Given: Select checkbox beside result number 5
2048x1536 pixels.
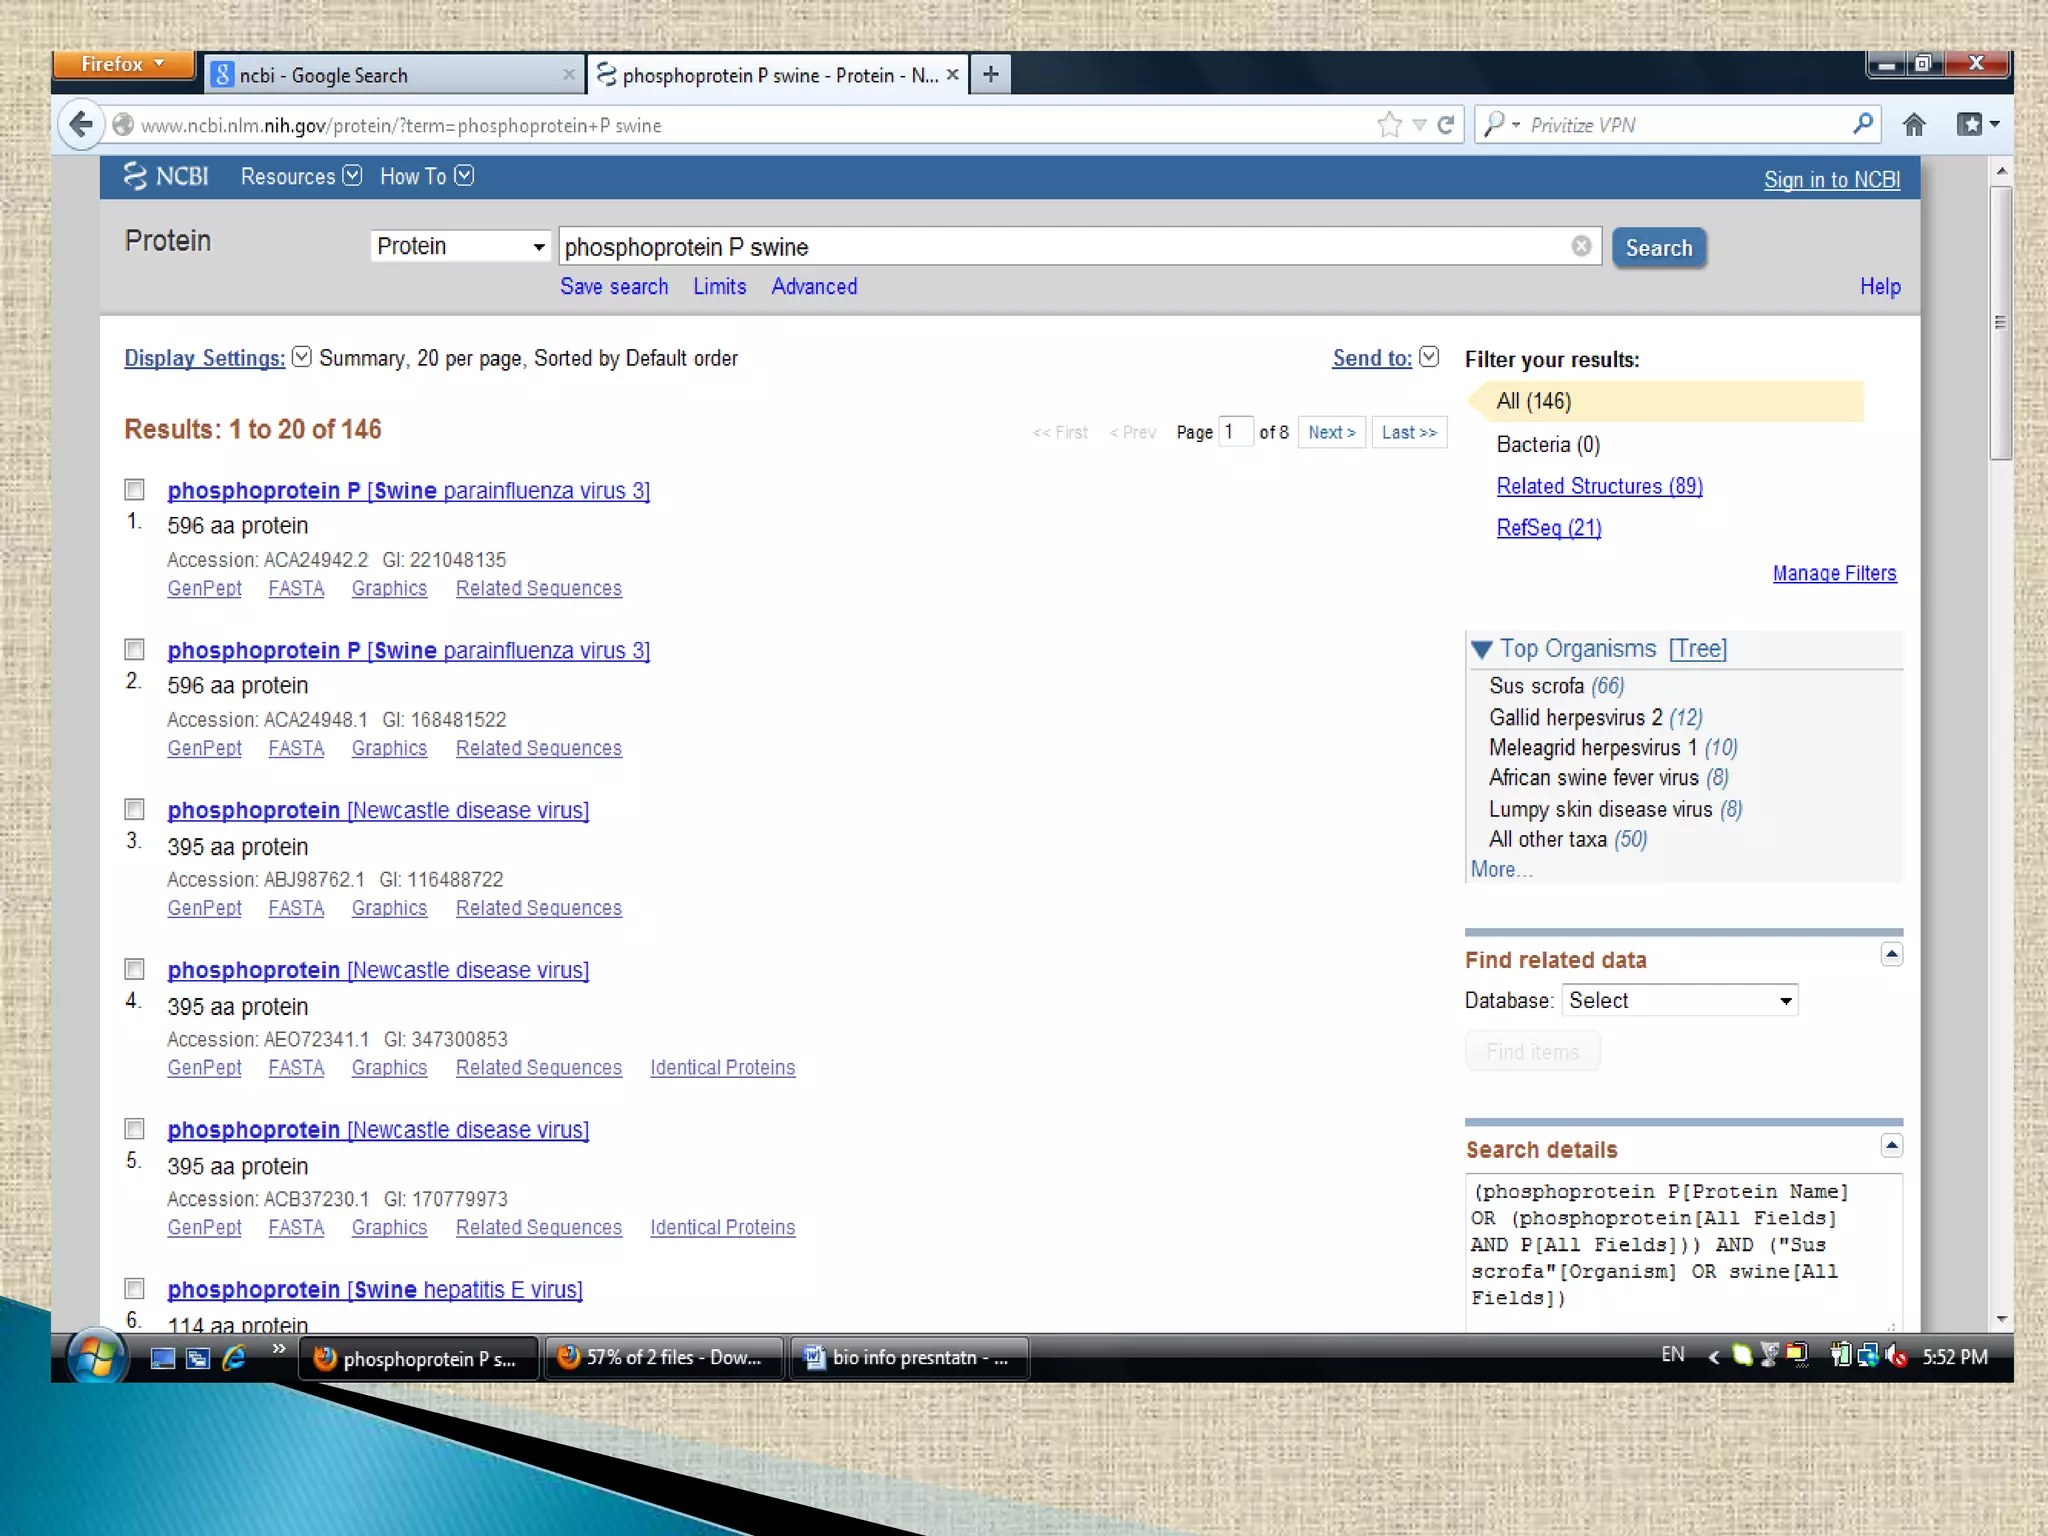Looking at the screenshot, I should coord(135,1129).
